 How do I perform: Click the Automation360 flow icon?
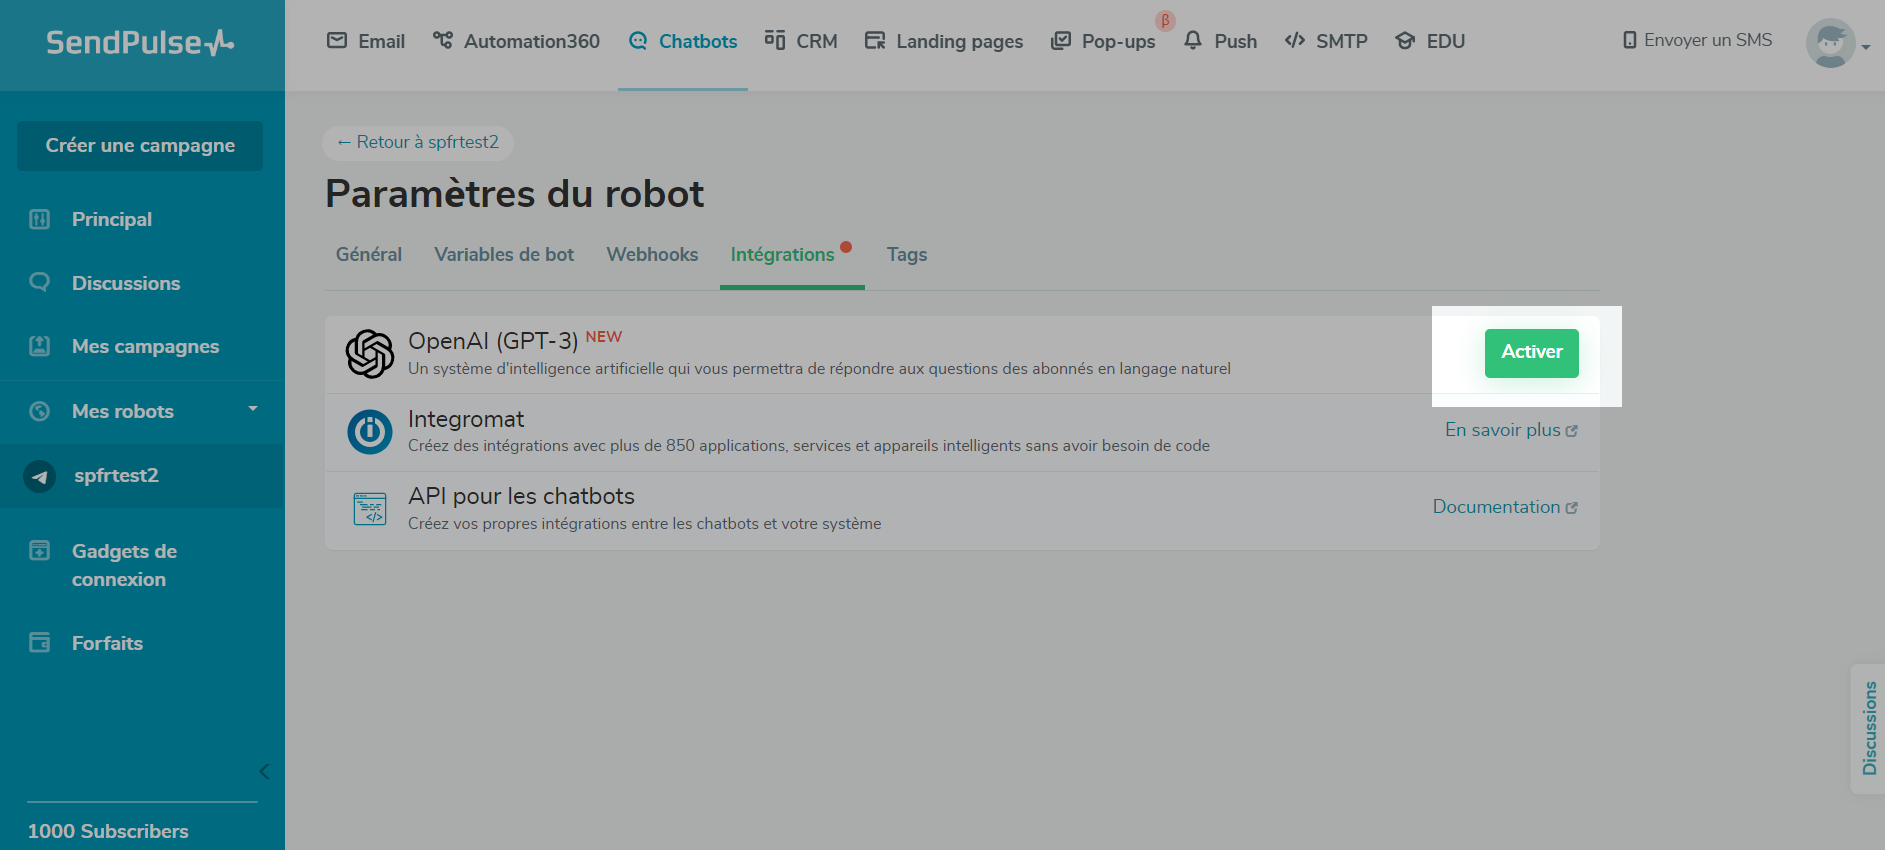tap(443, 40)
